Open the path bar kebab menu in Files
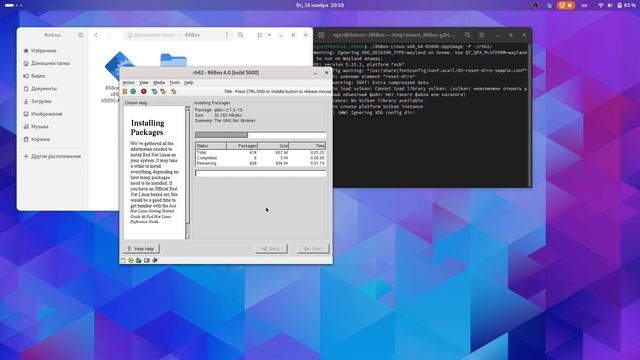 pos(227,35)
